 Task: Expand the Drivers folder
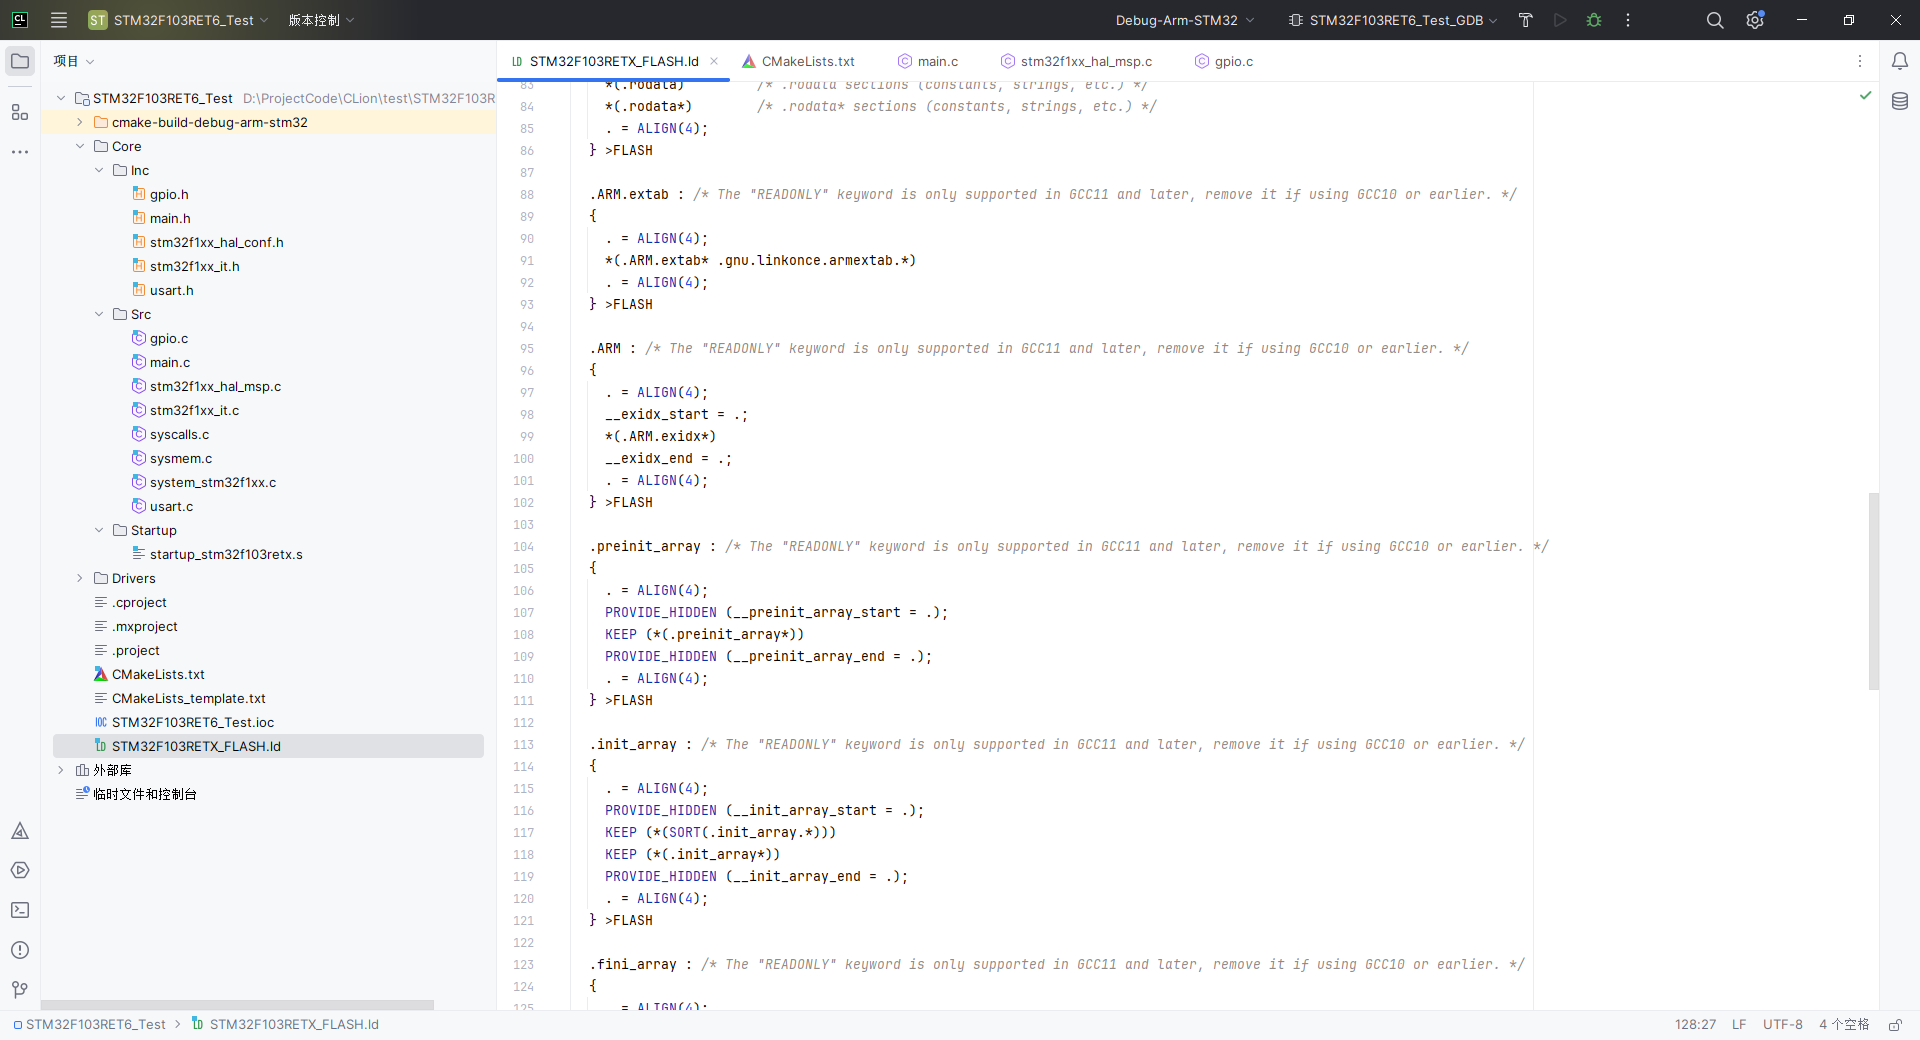80,578
